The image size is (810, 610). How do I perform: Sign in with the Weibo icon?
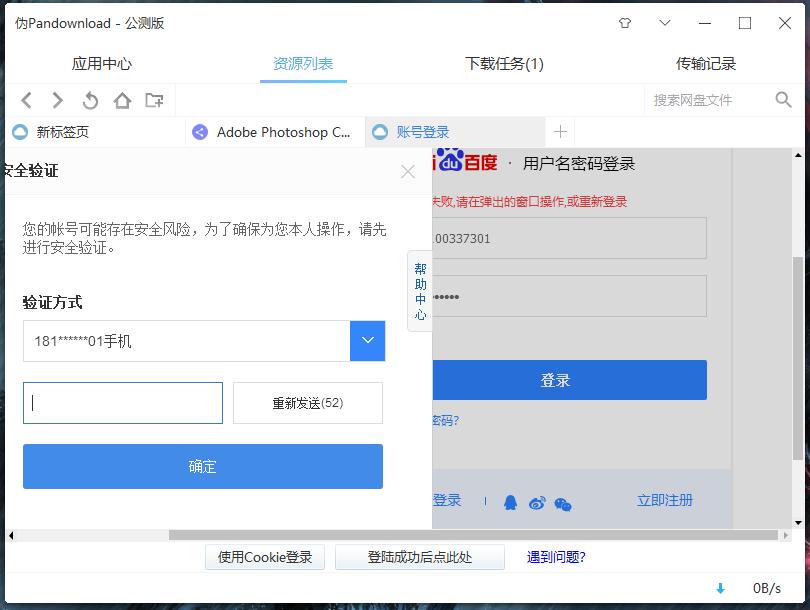(537, 503)
